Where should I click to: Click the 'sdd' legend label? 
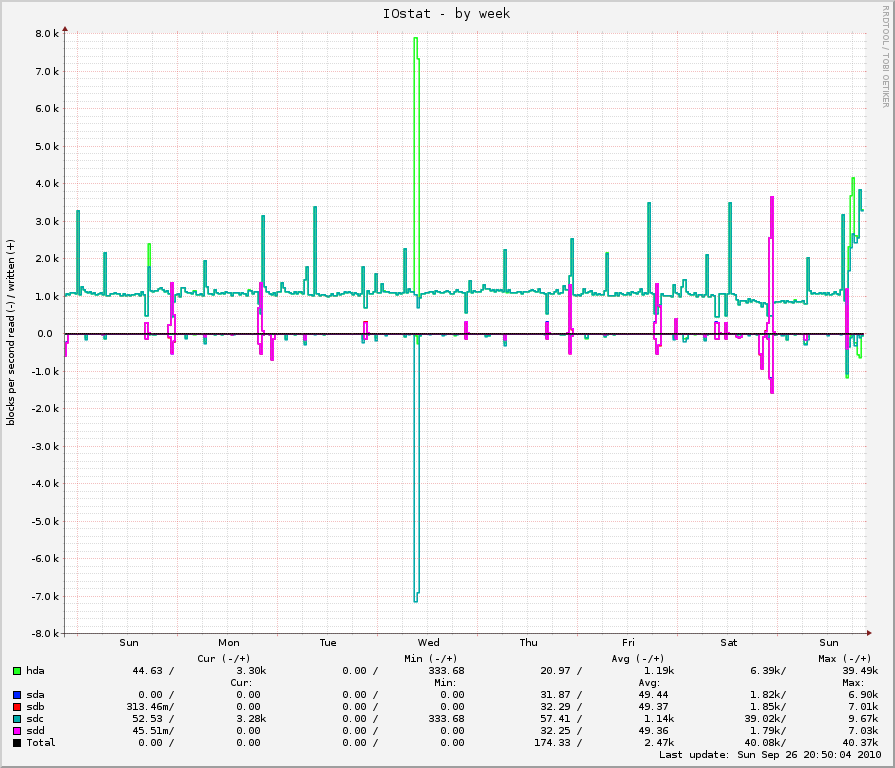(35, 731)
